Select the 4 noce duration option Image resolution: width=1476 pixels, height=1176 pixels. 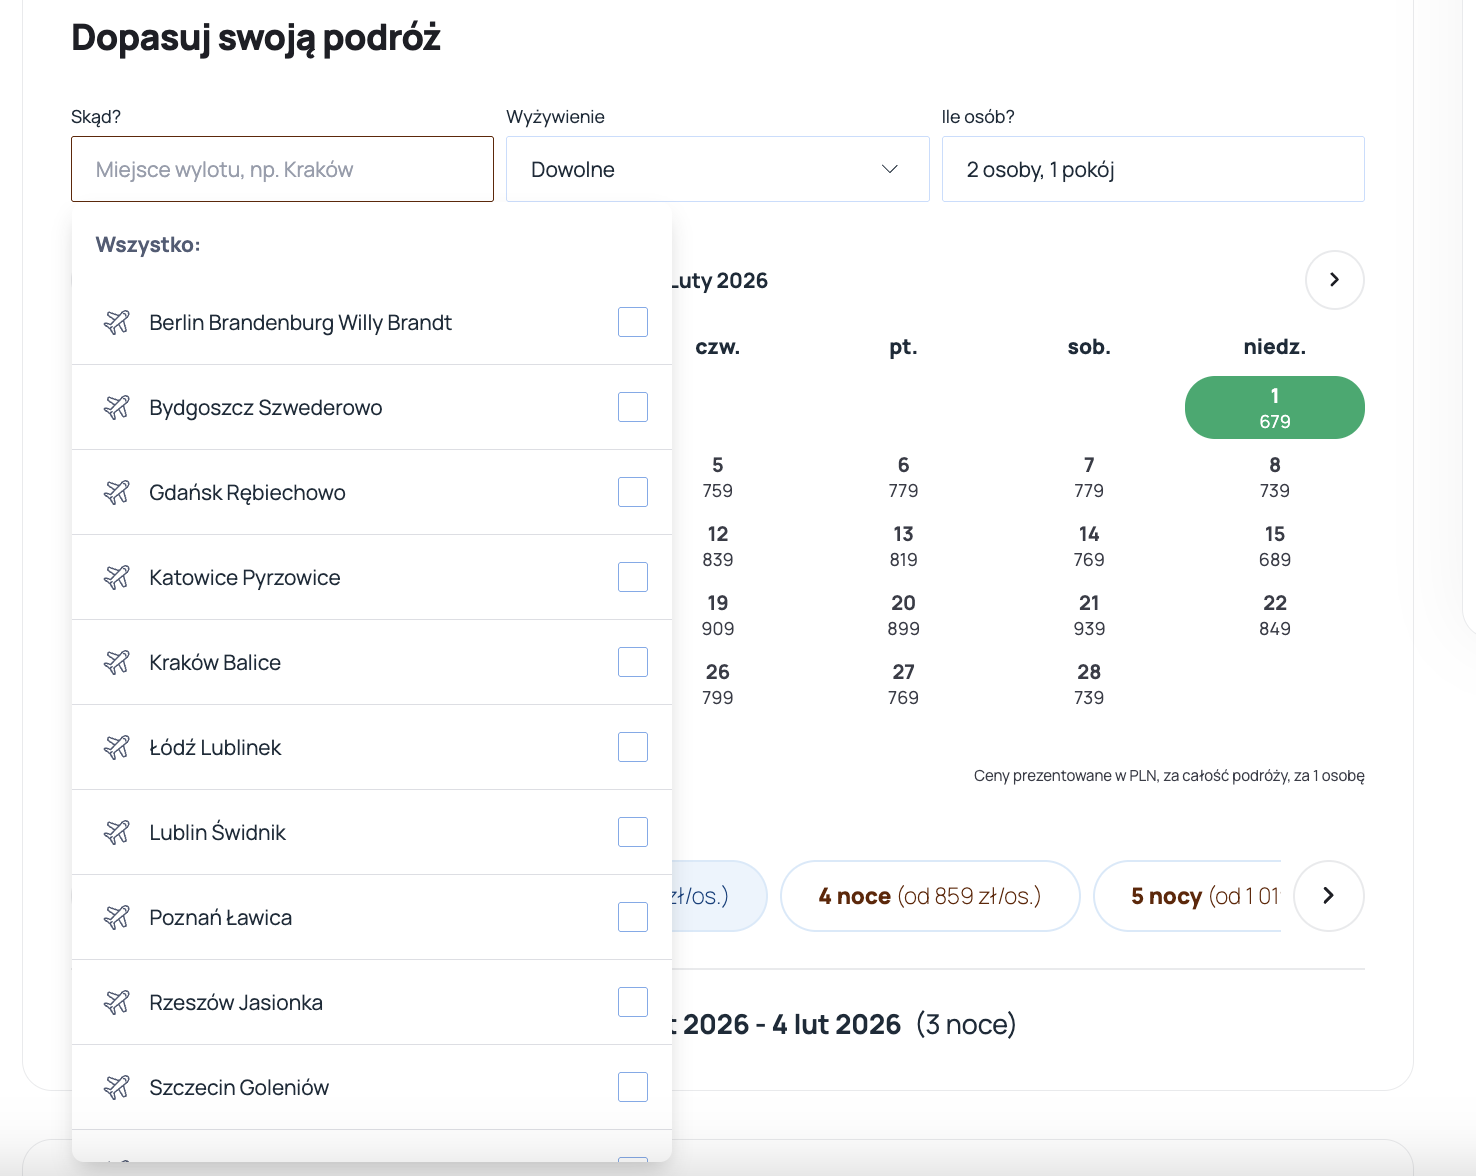pos(929,896)
